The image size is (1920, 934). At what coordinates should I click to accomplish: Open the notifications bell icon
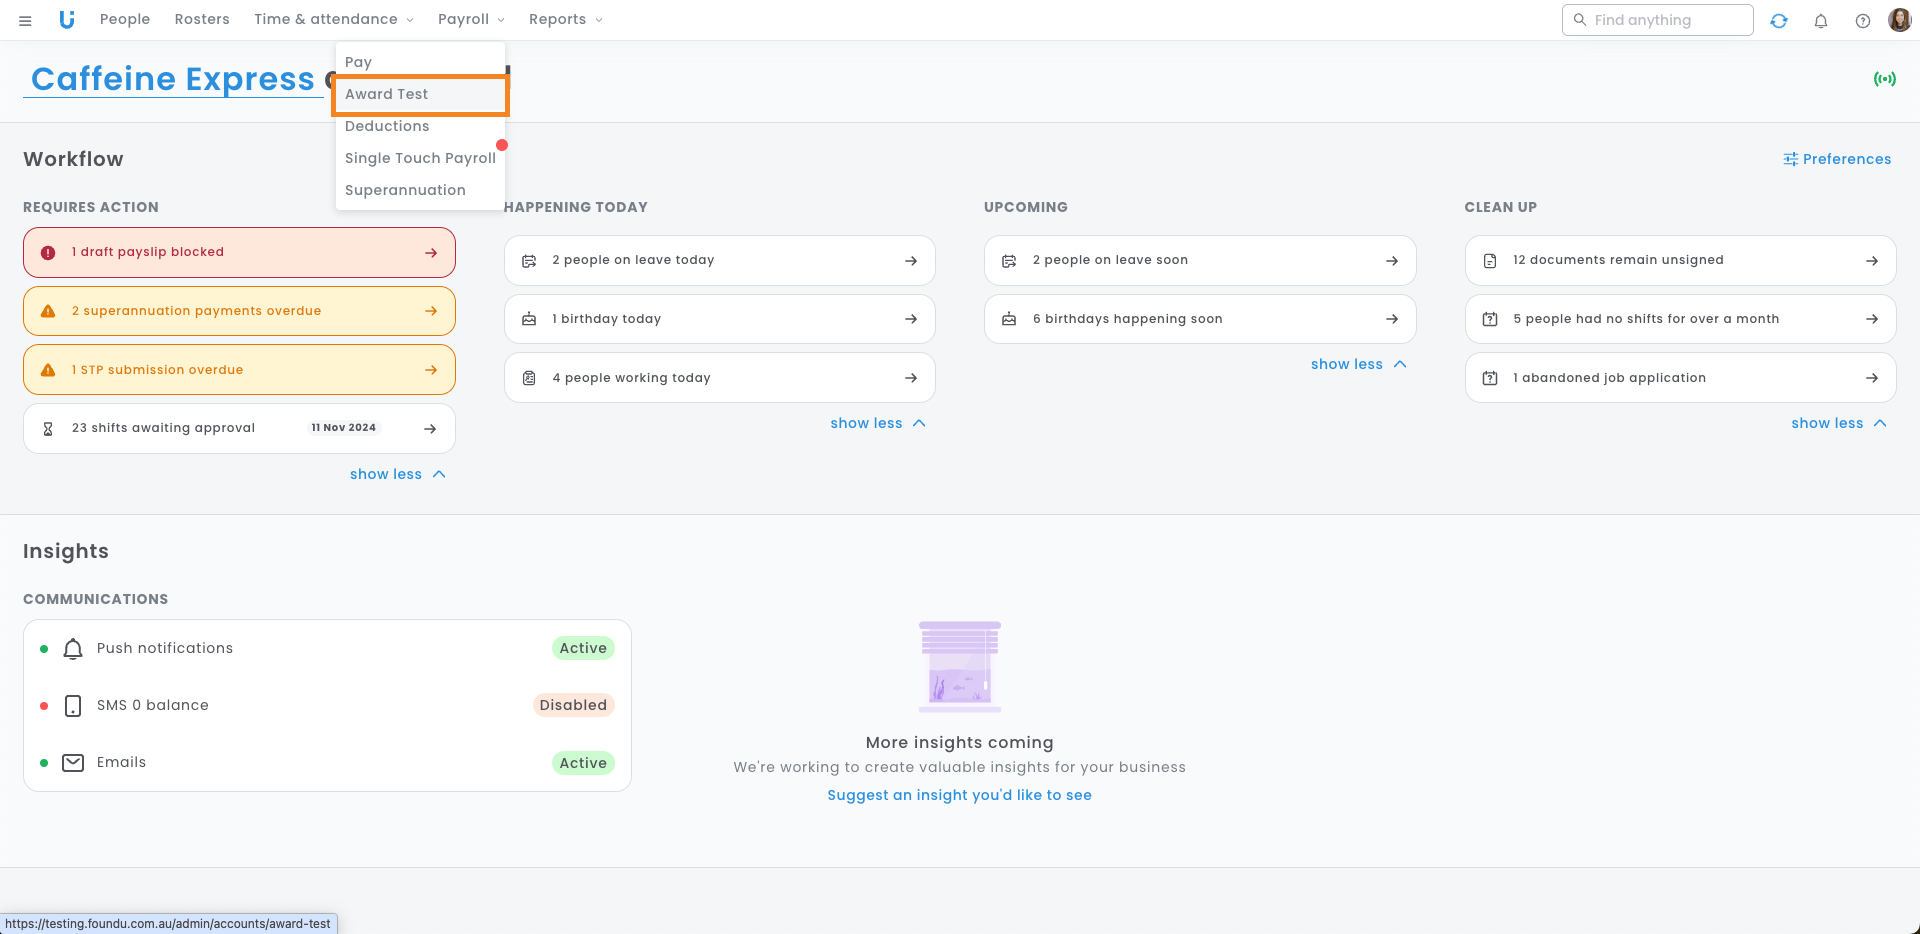(1821, 20)
